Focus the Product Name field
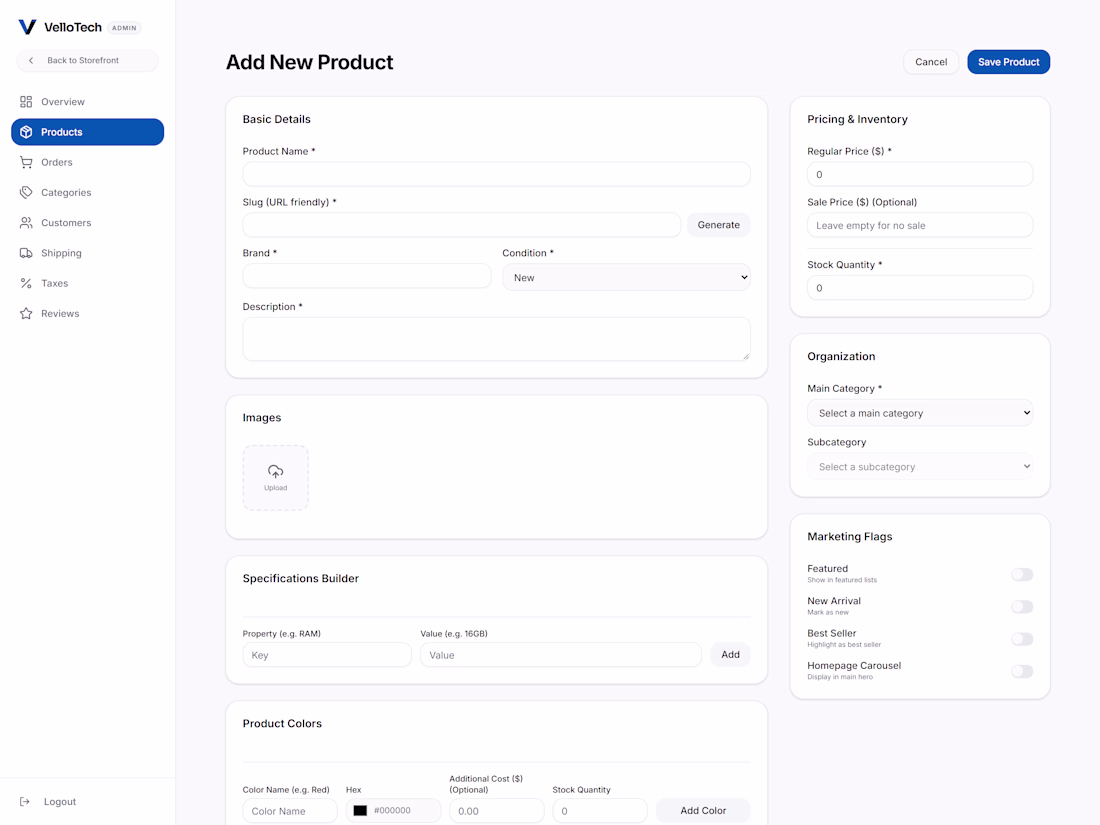This screenshot has width=1100, height=825. click(497, 174)
